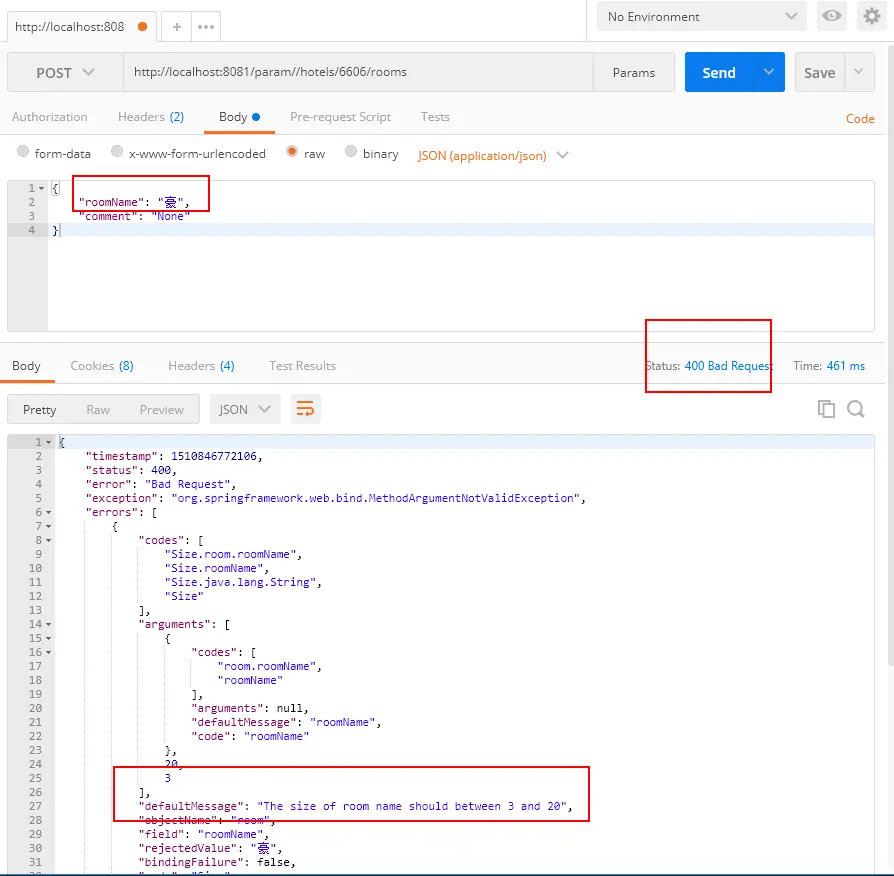This screenshot has height=876, width=894.
Task: Open the Test Results tab
Action: (302, 366)
